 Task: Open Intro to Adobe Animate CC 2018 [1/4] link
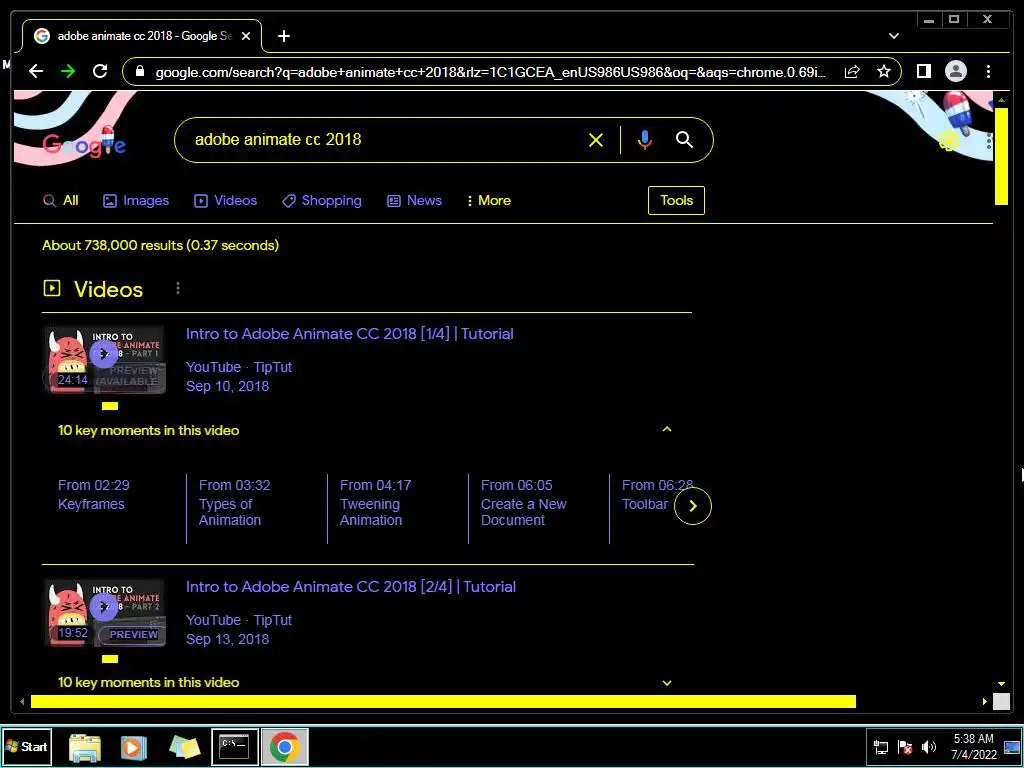(349, 334)
